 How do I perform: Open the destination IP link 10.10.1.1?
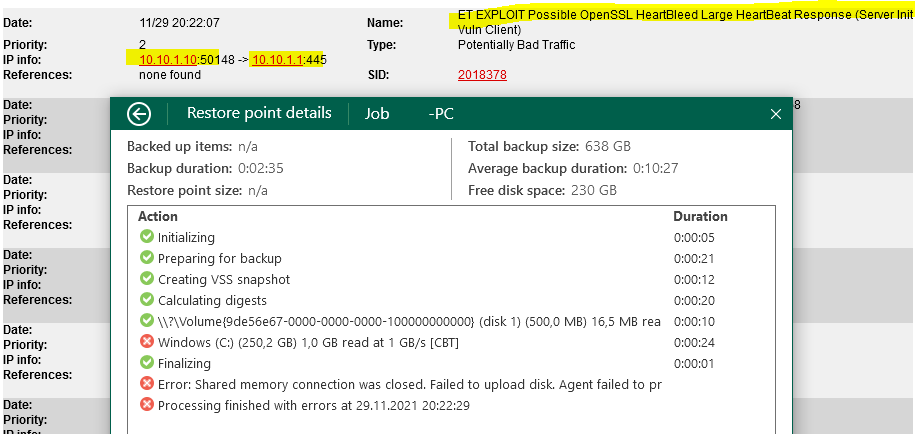277,60
